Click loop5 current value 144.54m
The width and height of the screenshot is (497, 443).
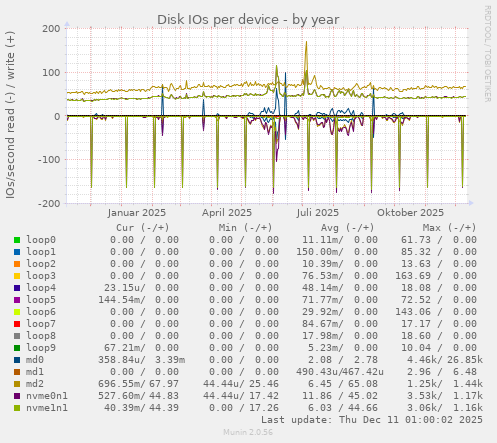pyautogui.click(x=122, y=300)
